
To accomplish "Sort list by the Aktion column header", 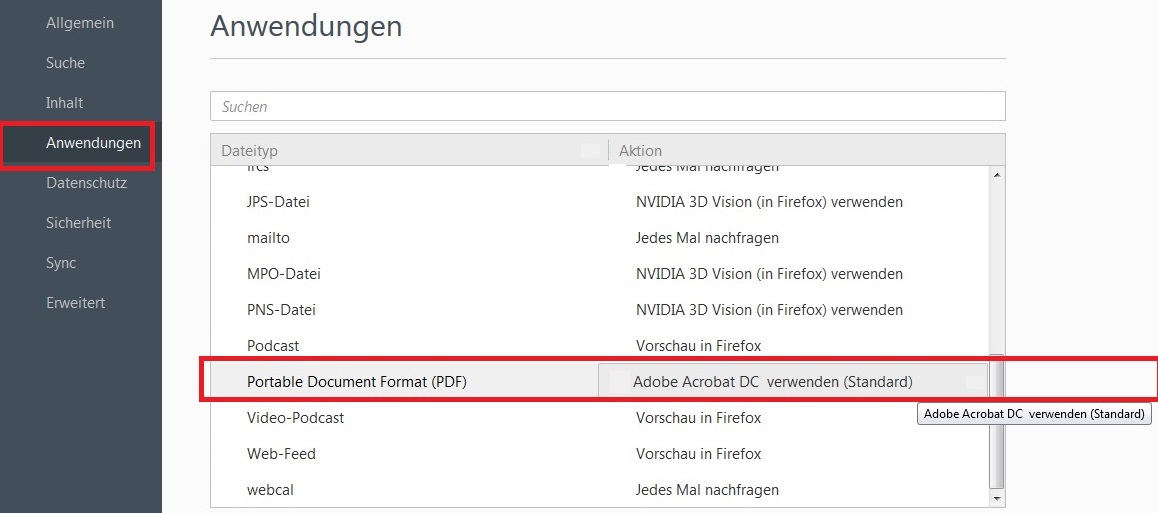I will (806, 150).
